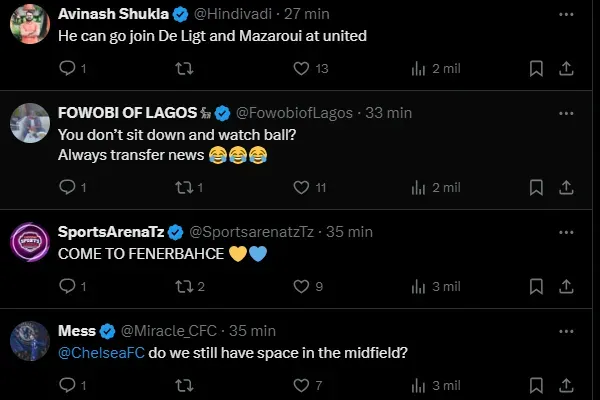Share Avinash Shukla's tweet

(566, 69)
